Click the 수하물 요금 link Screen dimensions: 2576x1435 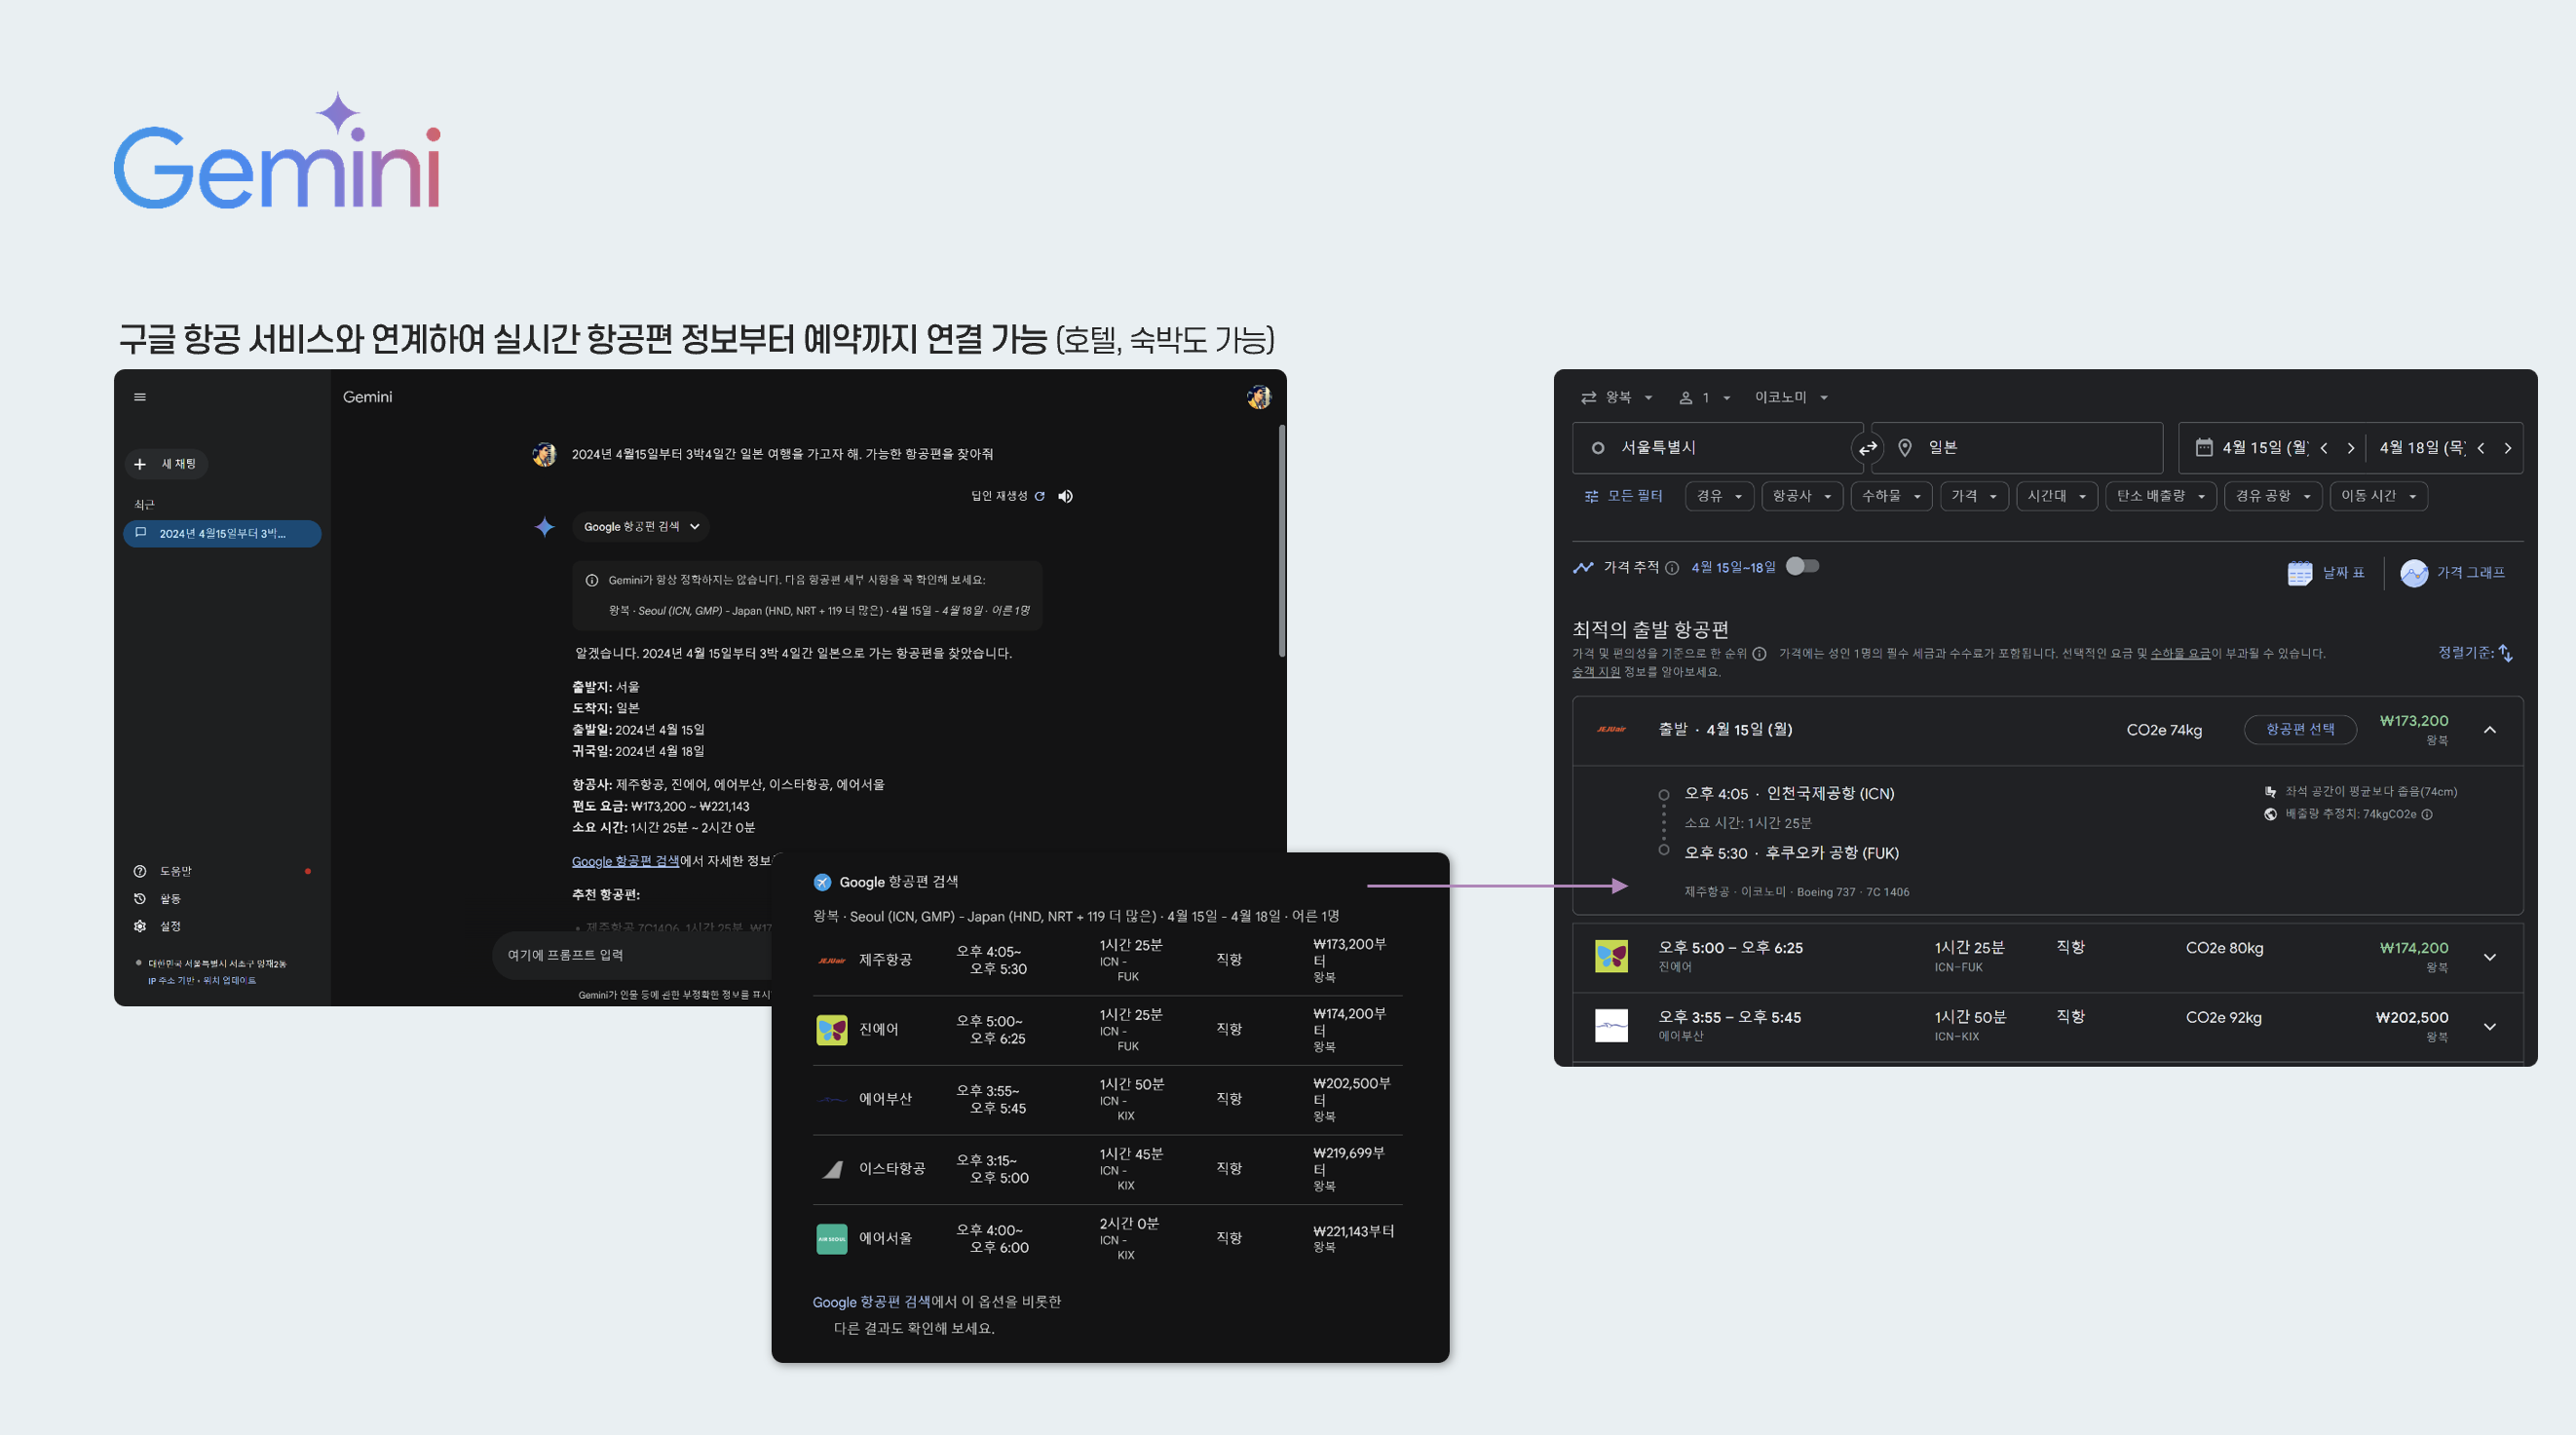(x=2180, y=654)
